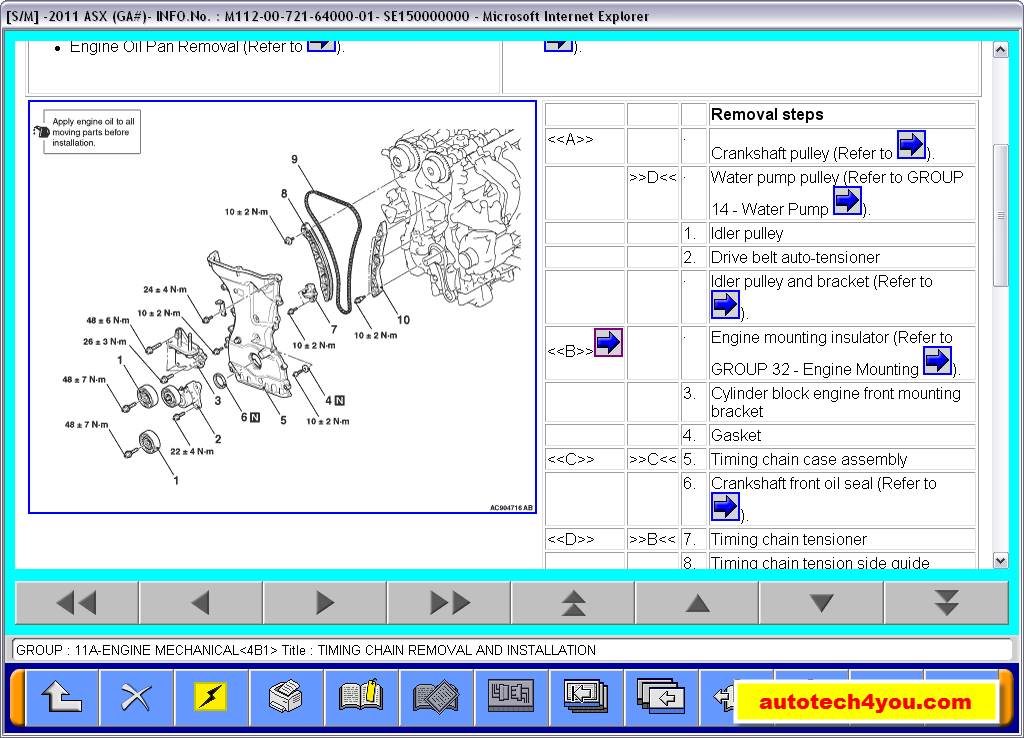Click the yellow lightning bolt icon
Viewport: 1024px width, 738px height.
click(x=211, y=697)
